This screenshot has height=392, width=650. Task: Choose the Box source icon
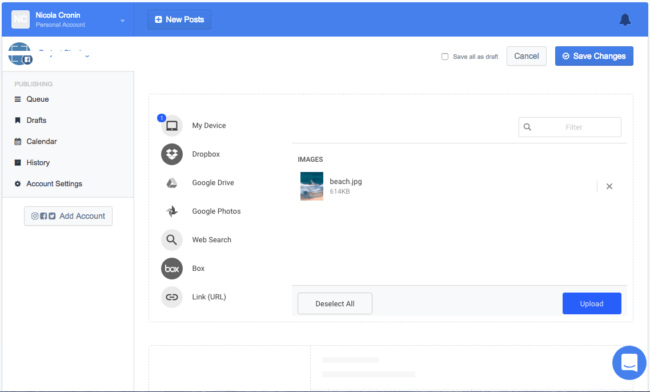click(x=172, y=269)
